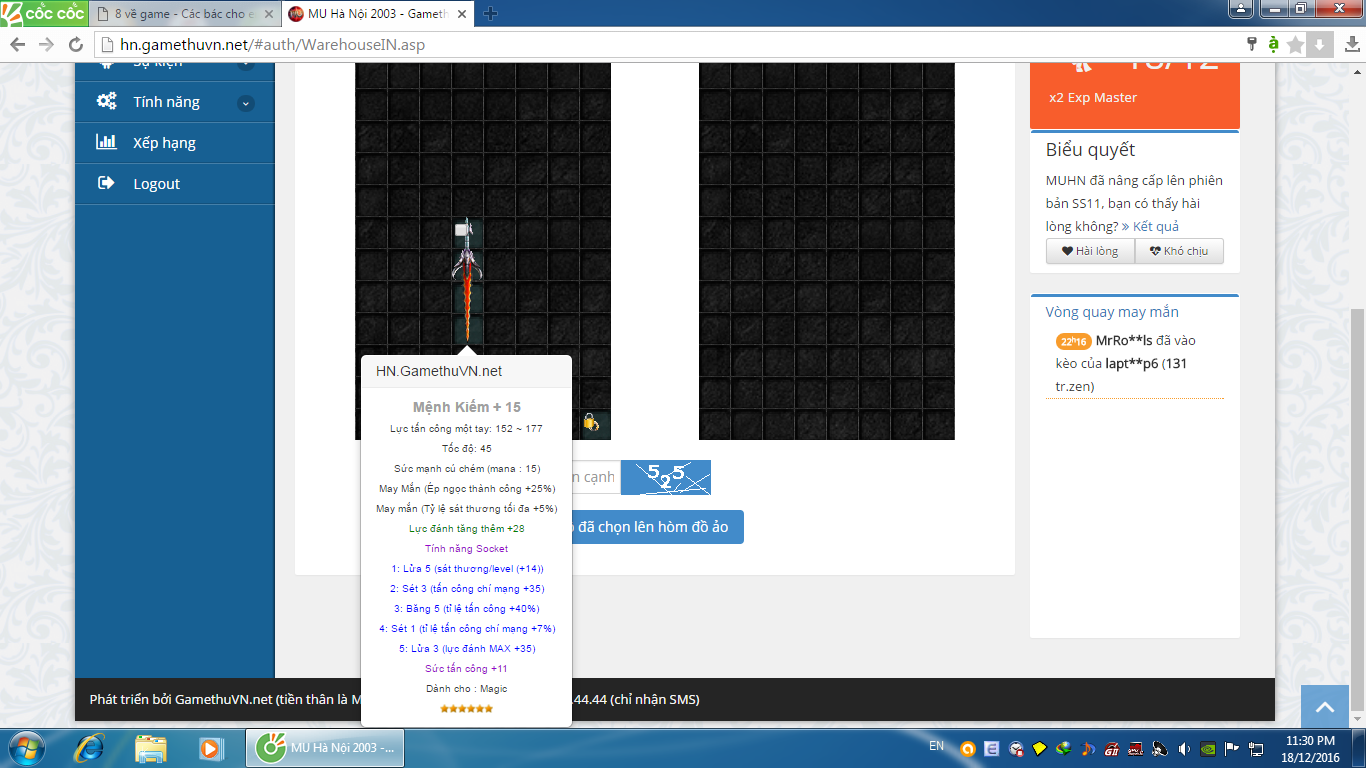Viewport: 1366px width, 768px height.
Task: Click the 'Sức tấn công +11' line
Action: 466,668
